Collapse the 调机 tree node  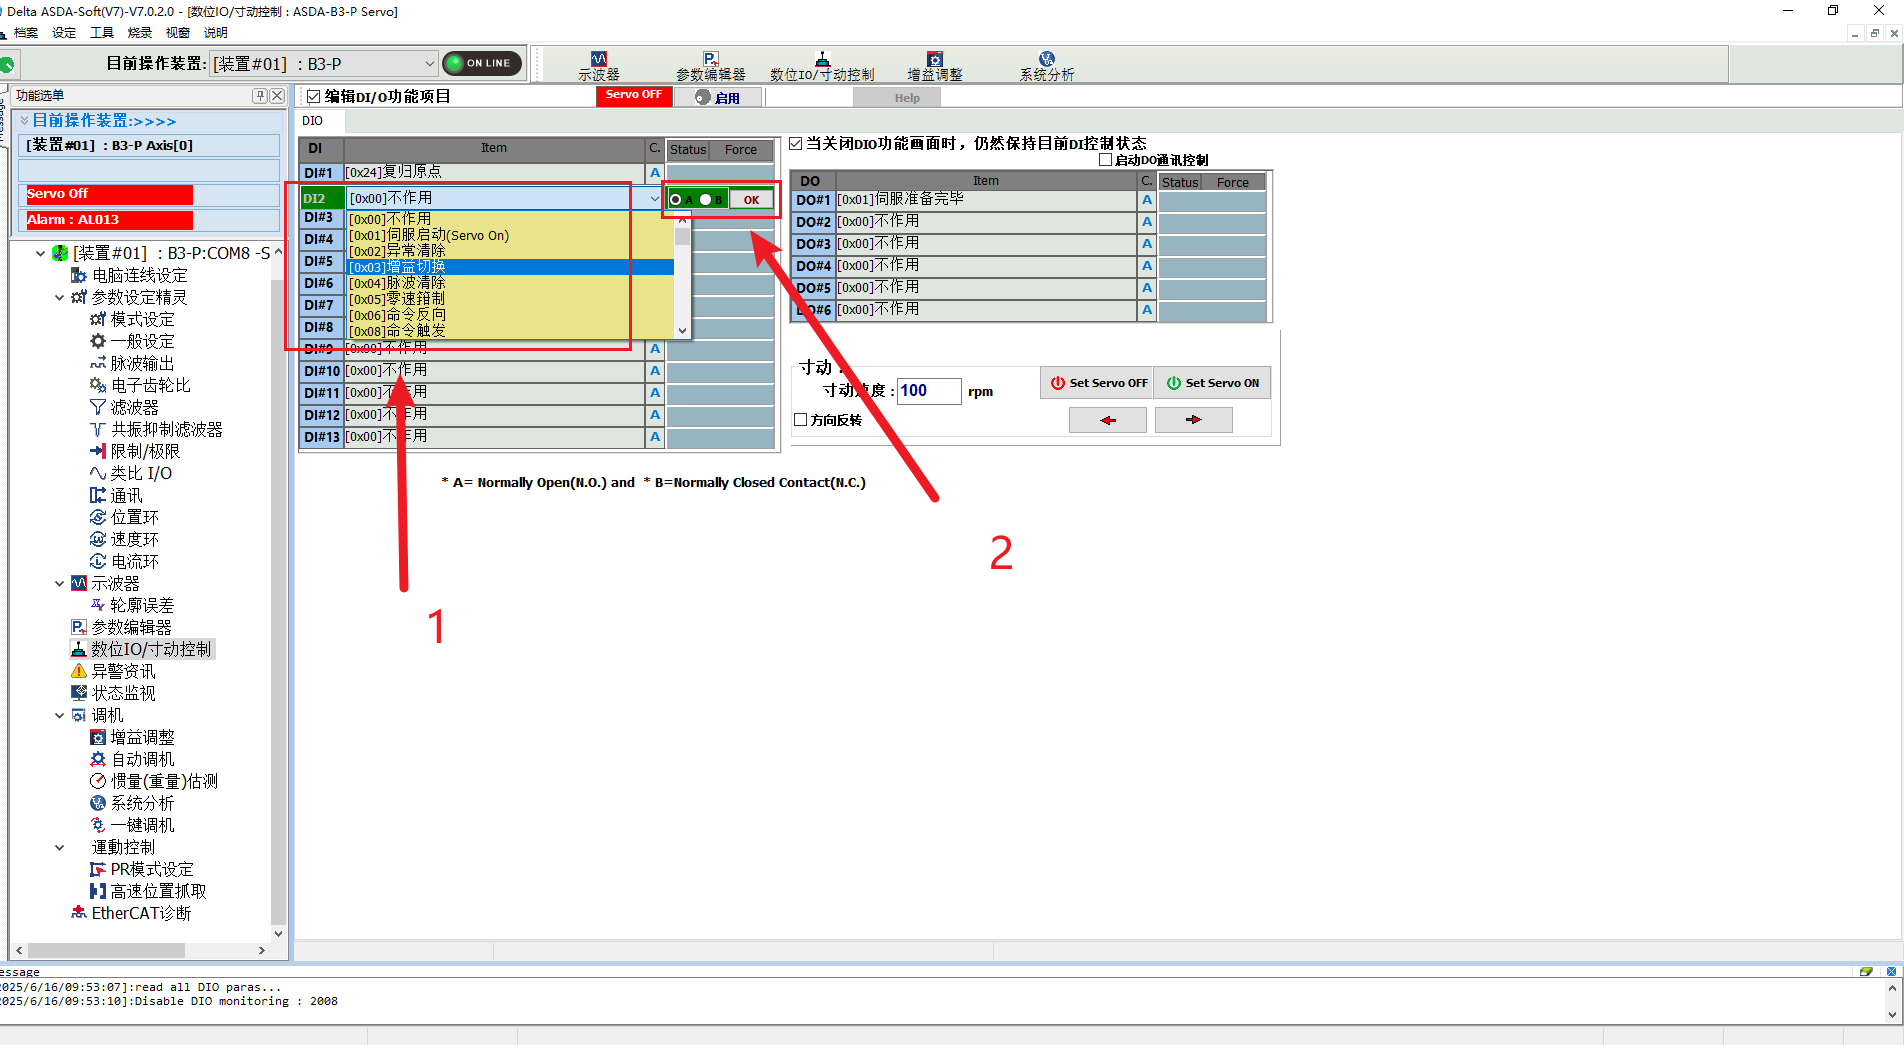[x=60, y=715]
